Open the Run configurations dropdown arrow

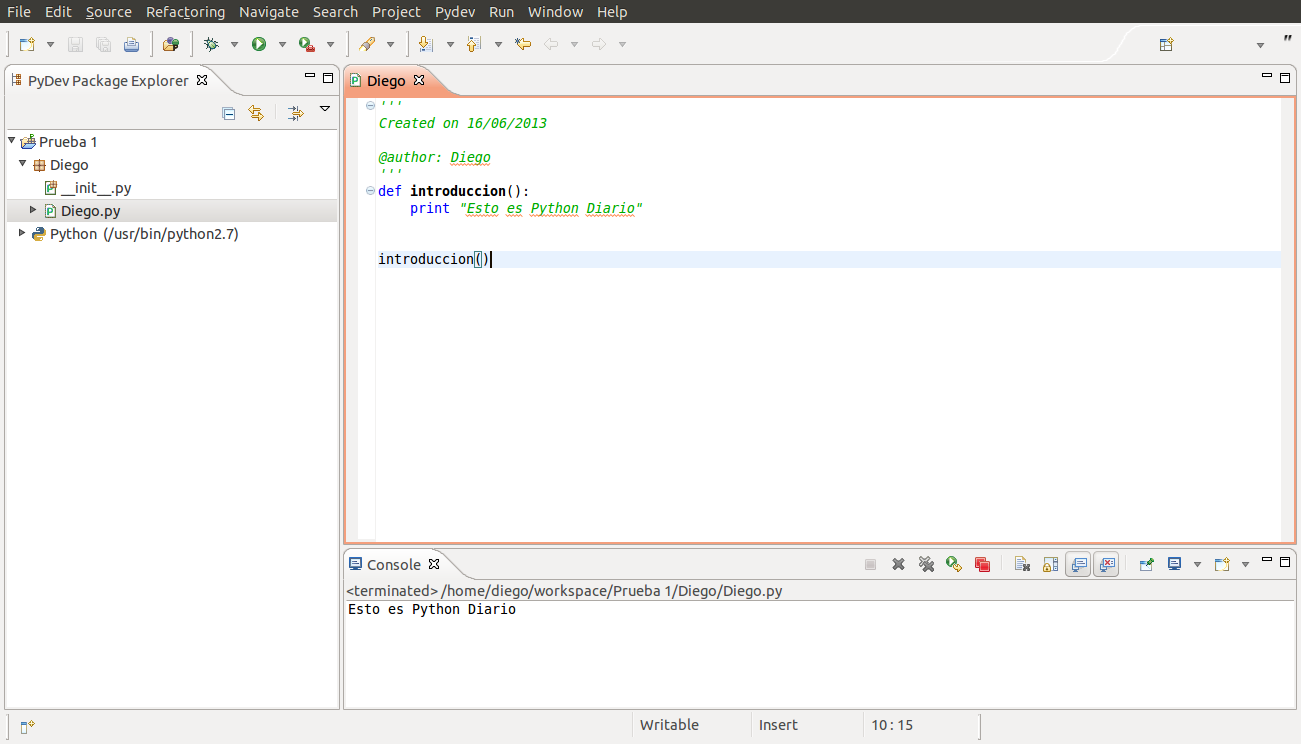[282, 44]
